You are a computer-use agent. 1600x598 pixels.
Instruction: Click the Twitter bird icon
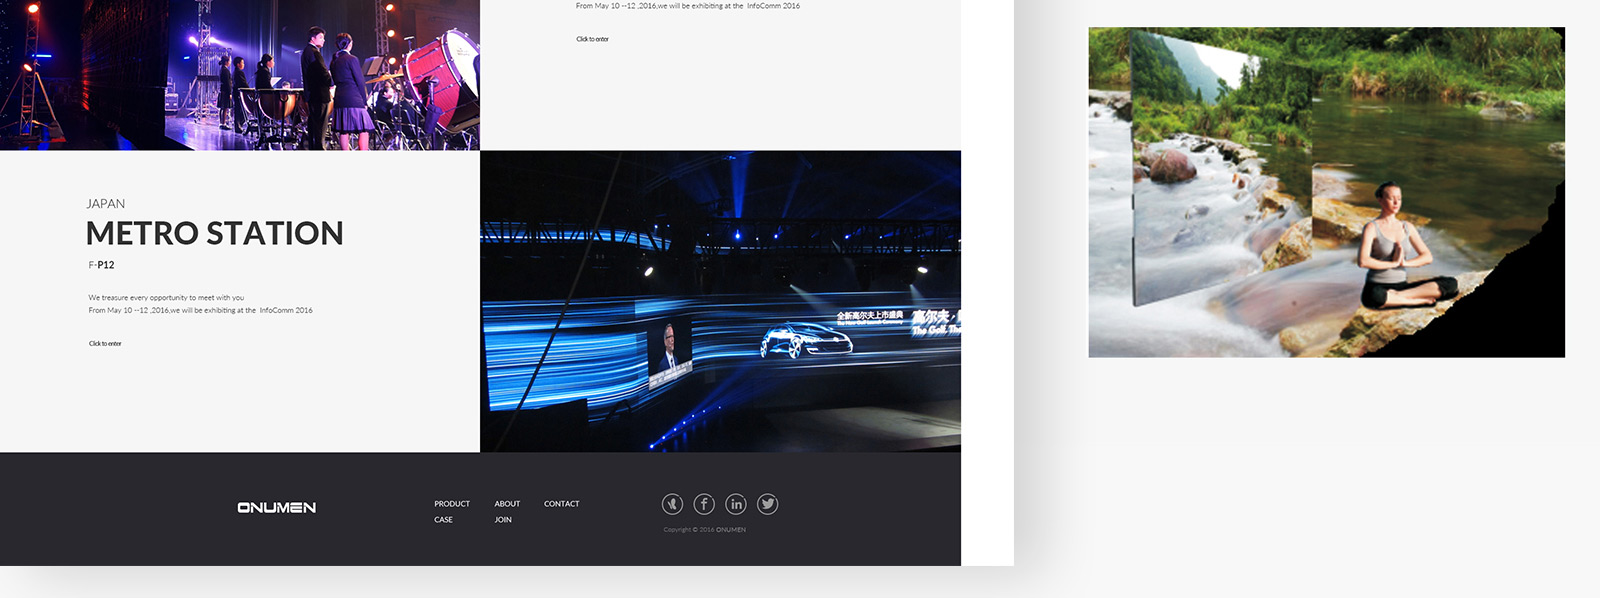767,504
